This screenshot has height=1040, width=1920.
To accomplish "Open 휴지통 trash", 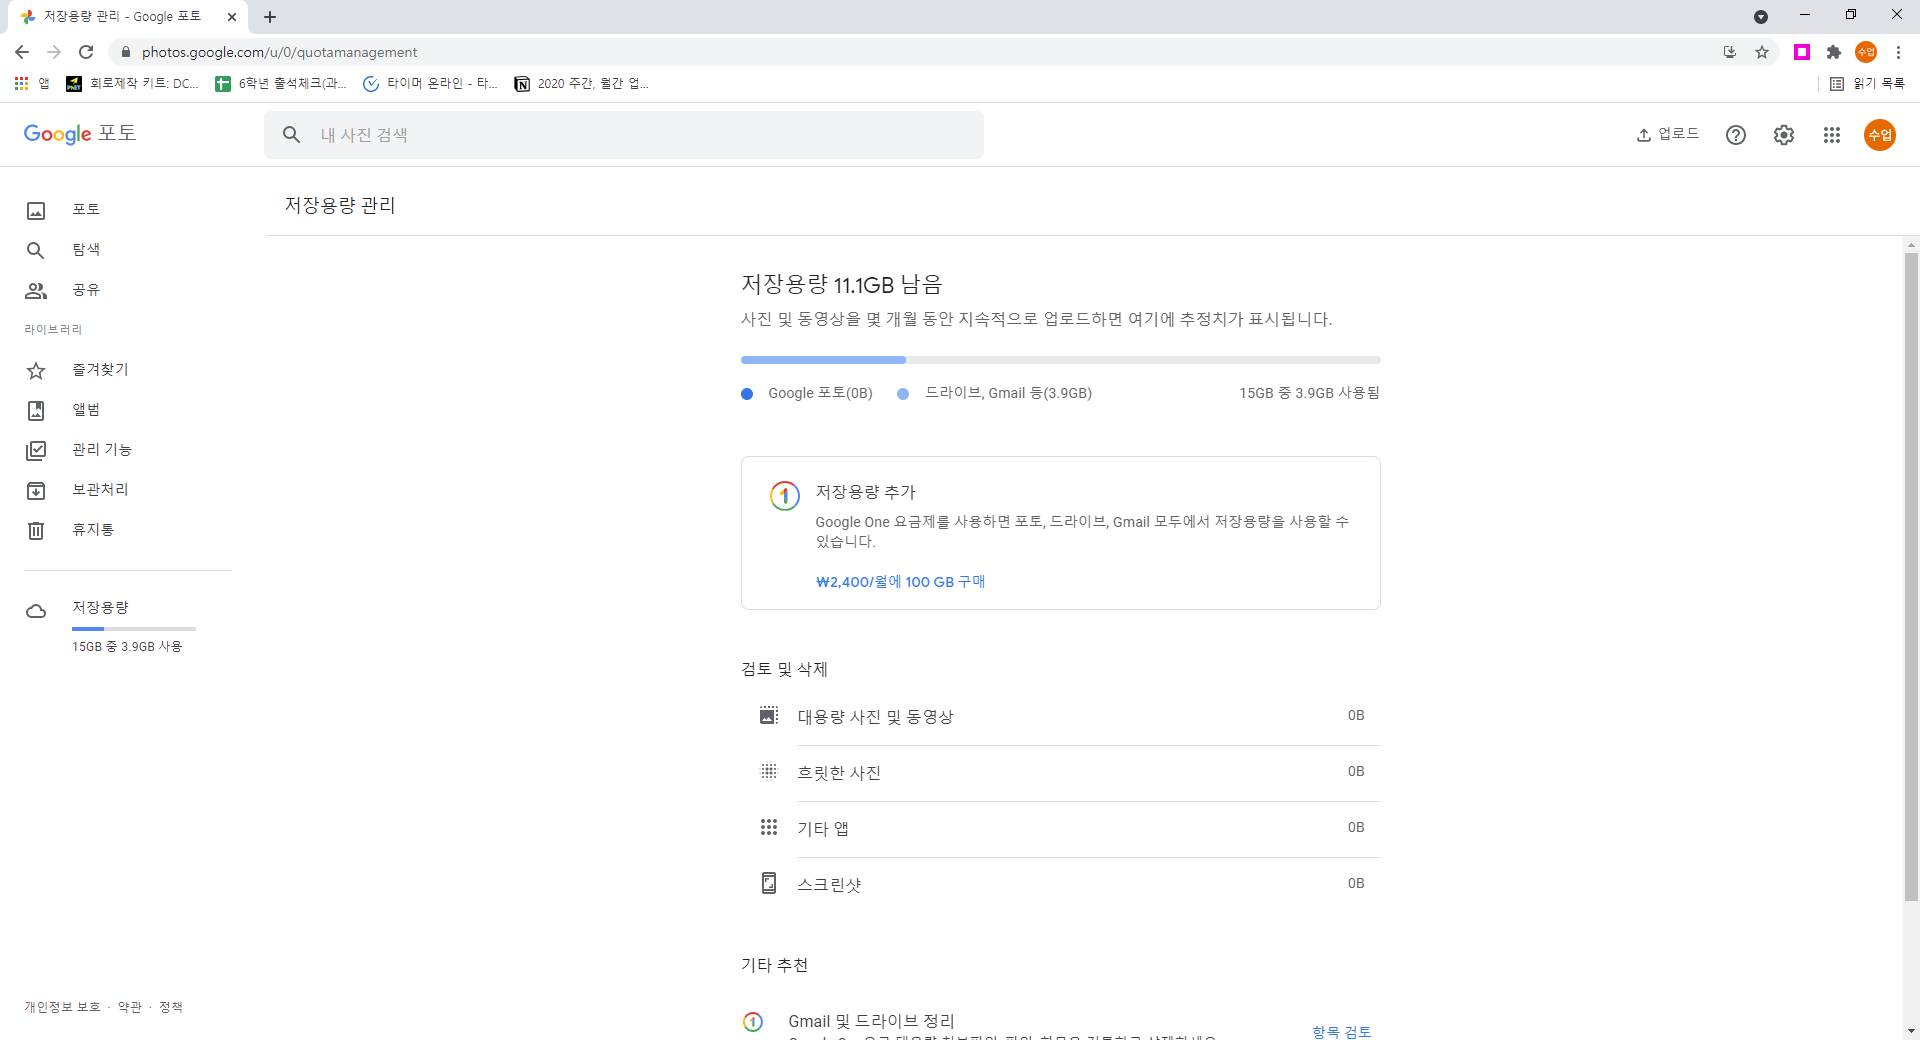I will click(x=93, y=529).
